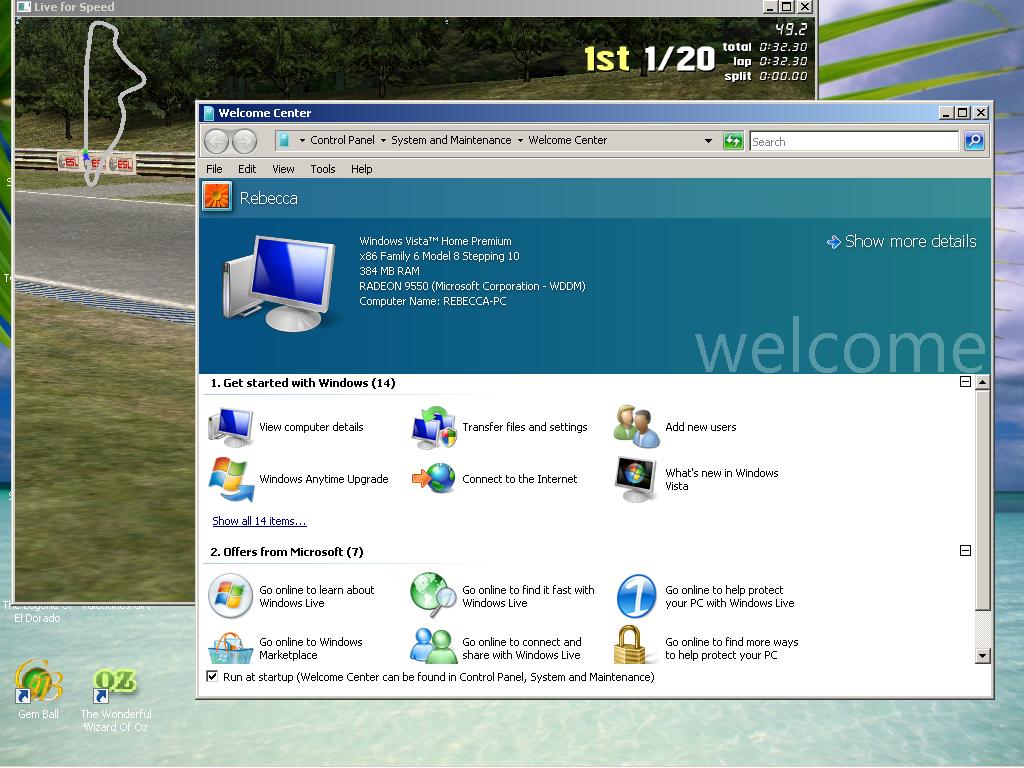Viewport: 1024px width, 768px height.
Task: Click the 1. Get started with Windows heading
Action: (x=303, y=383)
